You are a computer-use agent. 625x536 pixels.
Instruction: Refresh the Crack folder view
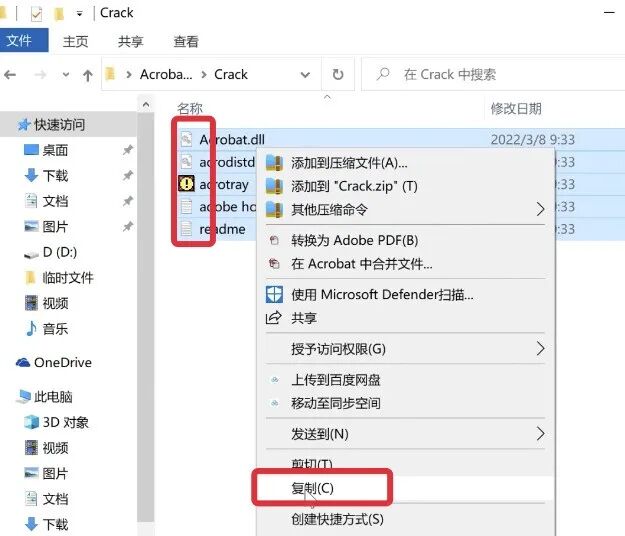click(338, 75)
